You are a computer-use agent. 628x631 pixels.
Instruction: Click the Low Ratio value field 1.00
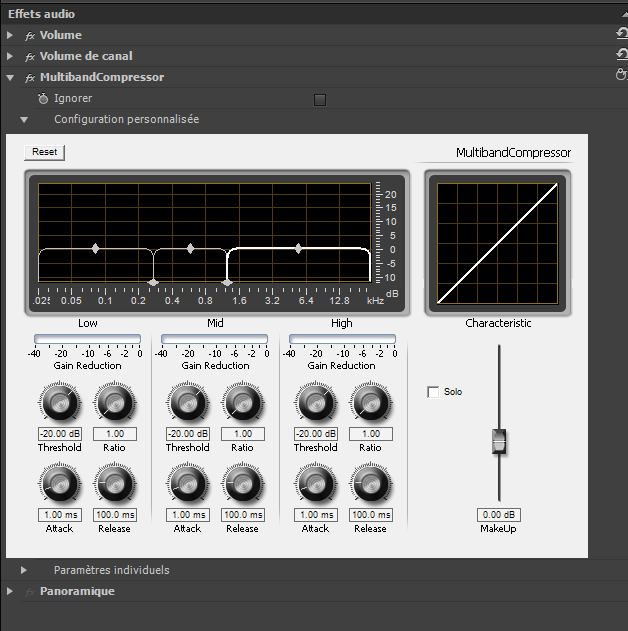pyautogui.click(x=115, y=434)
